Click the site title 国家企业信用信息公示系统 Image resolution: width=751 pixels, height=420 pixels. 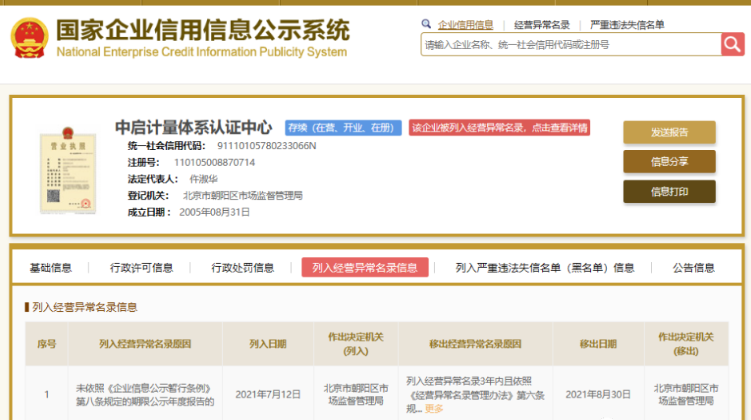click(x=203, y=31)
